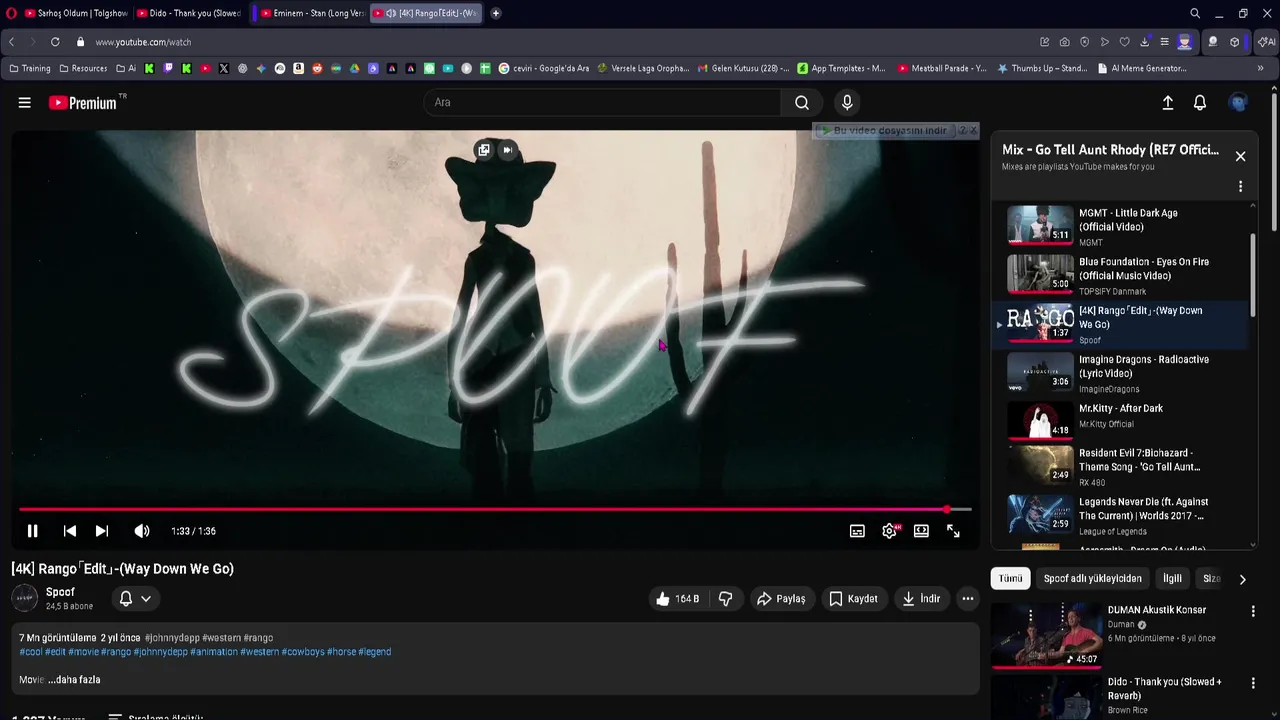The image size is (1280, 720).
Task: Open the Spoof channel name link
Action: click(x=60, y=592)
